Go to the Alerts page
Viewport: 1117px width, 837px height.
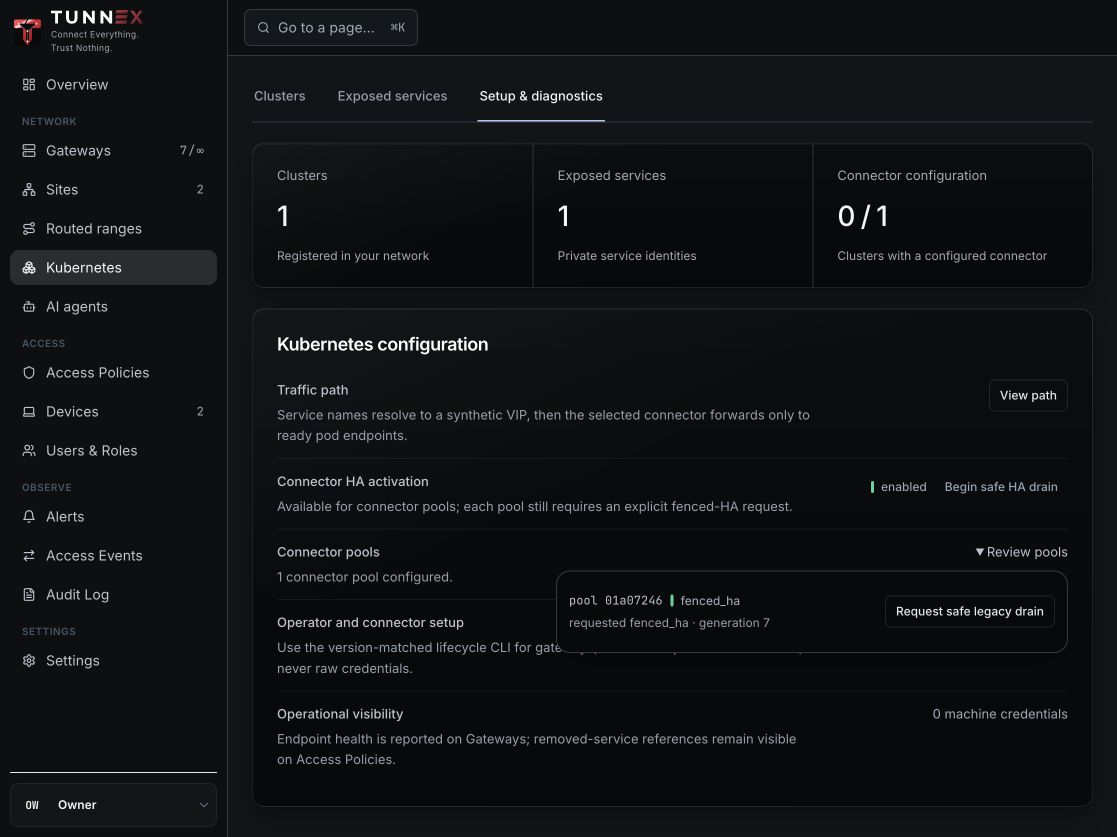(x=113, y=516)
